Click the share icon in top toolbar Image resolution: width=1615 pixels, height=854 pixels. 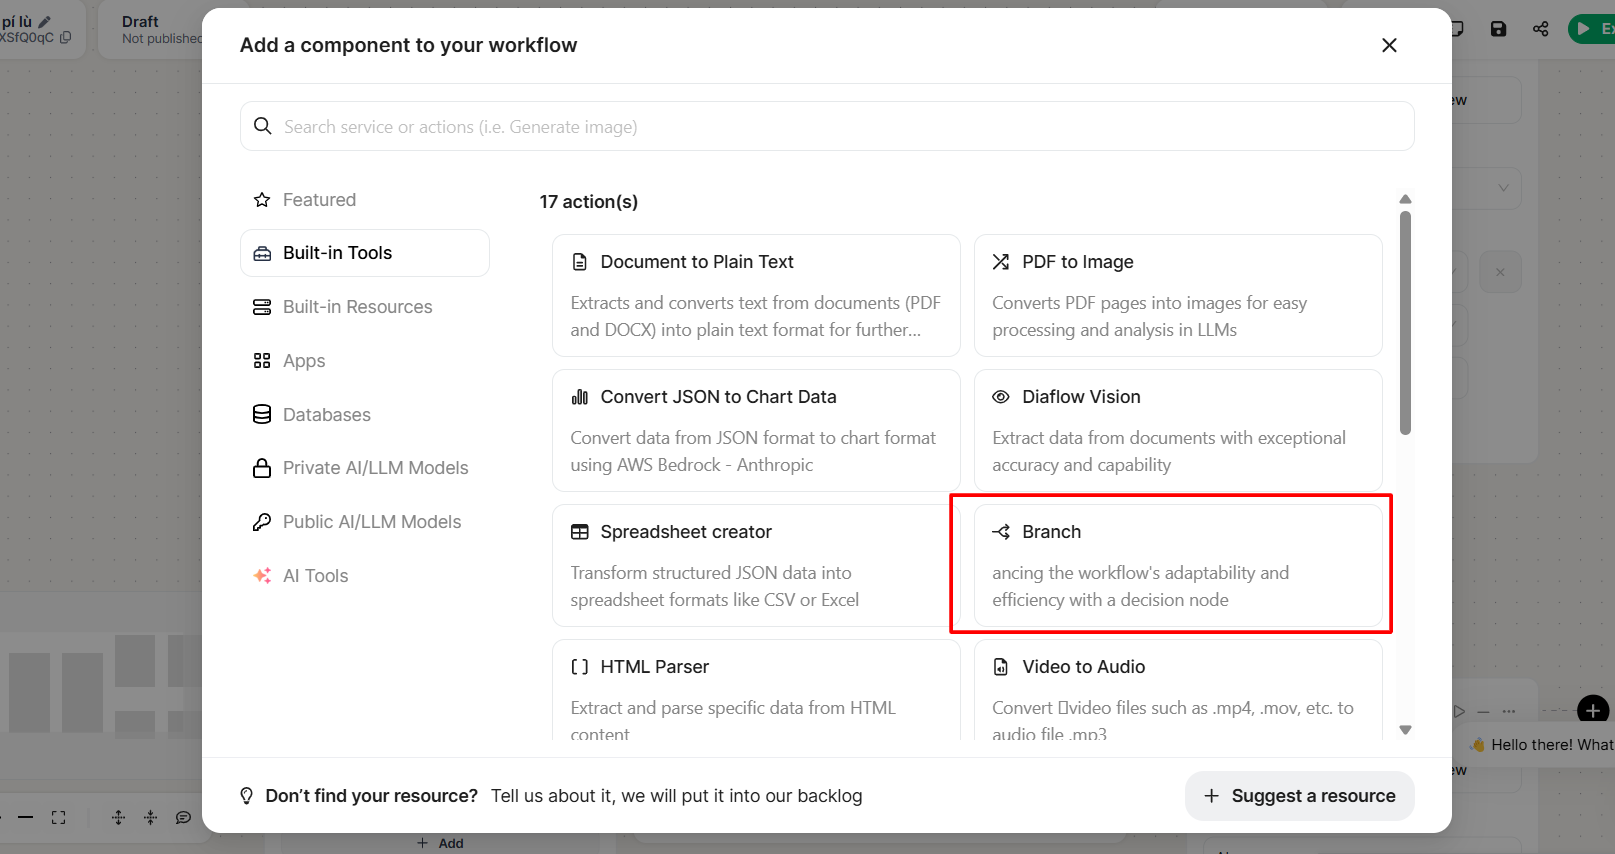pyautogui.click(x=1540, y=29)
